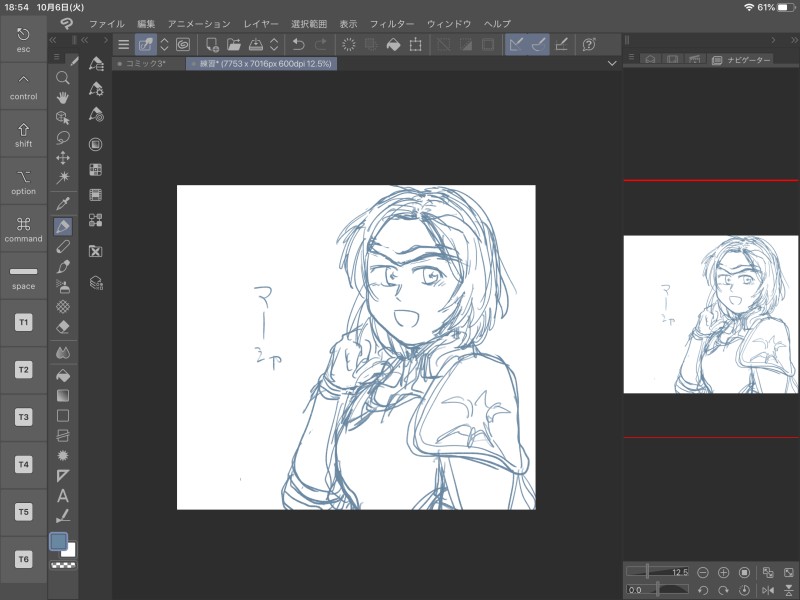Open the Navigator palette menu icon
This screenshot has height=600, width=800.
[x=631, y=57]
